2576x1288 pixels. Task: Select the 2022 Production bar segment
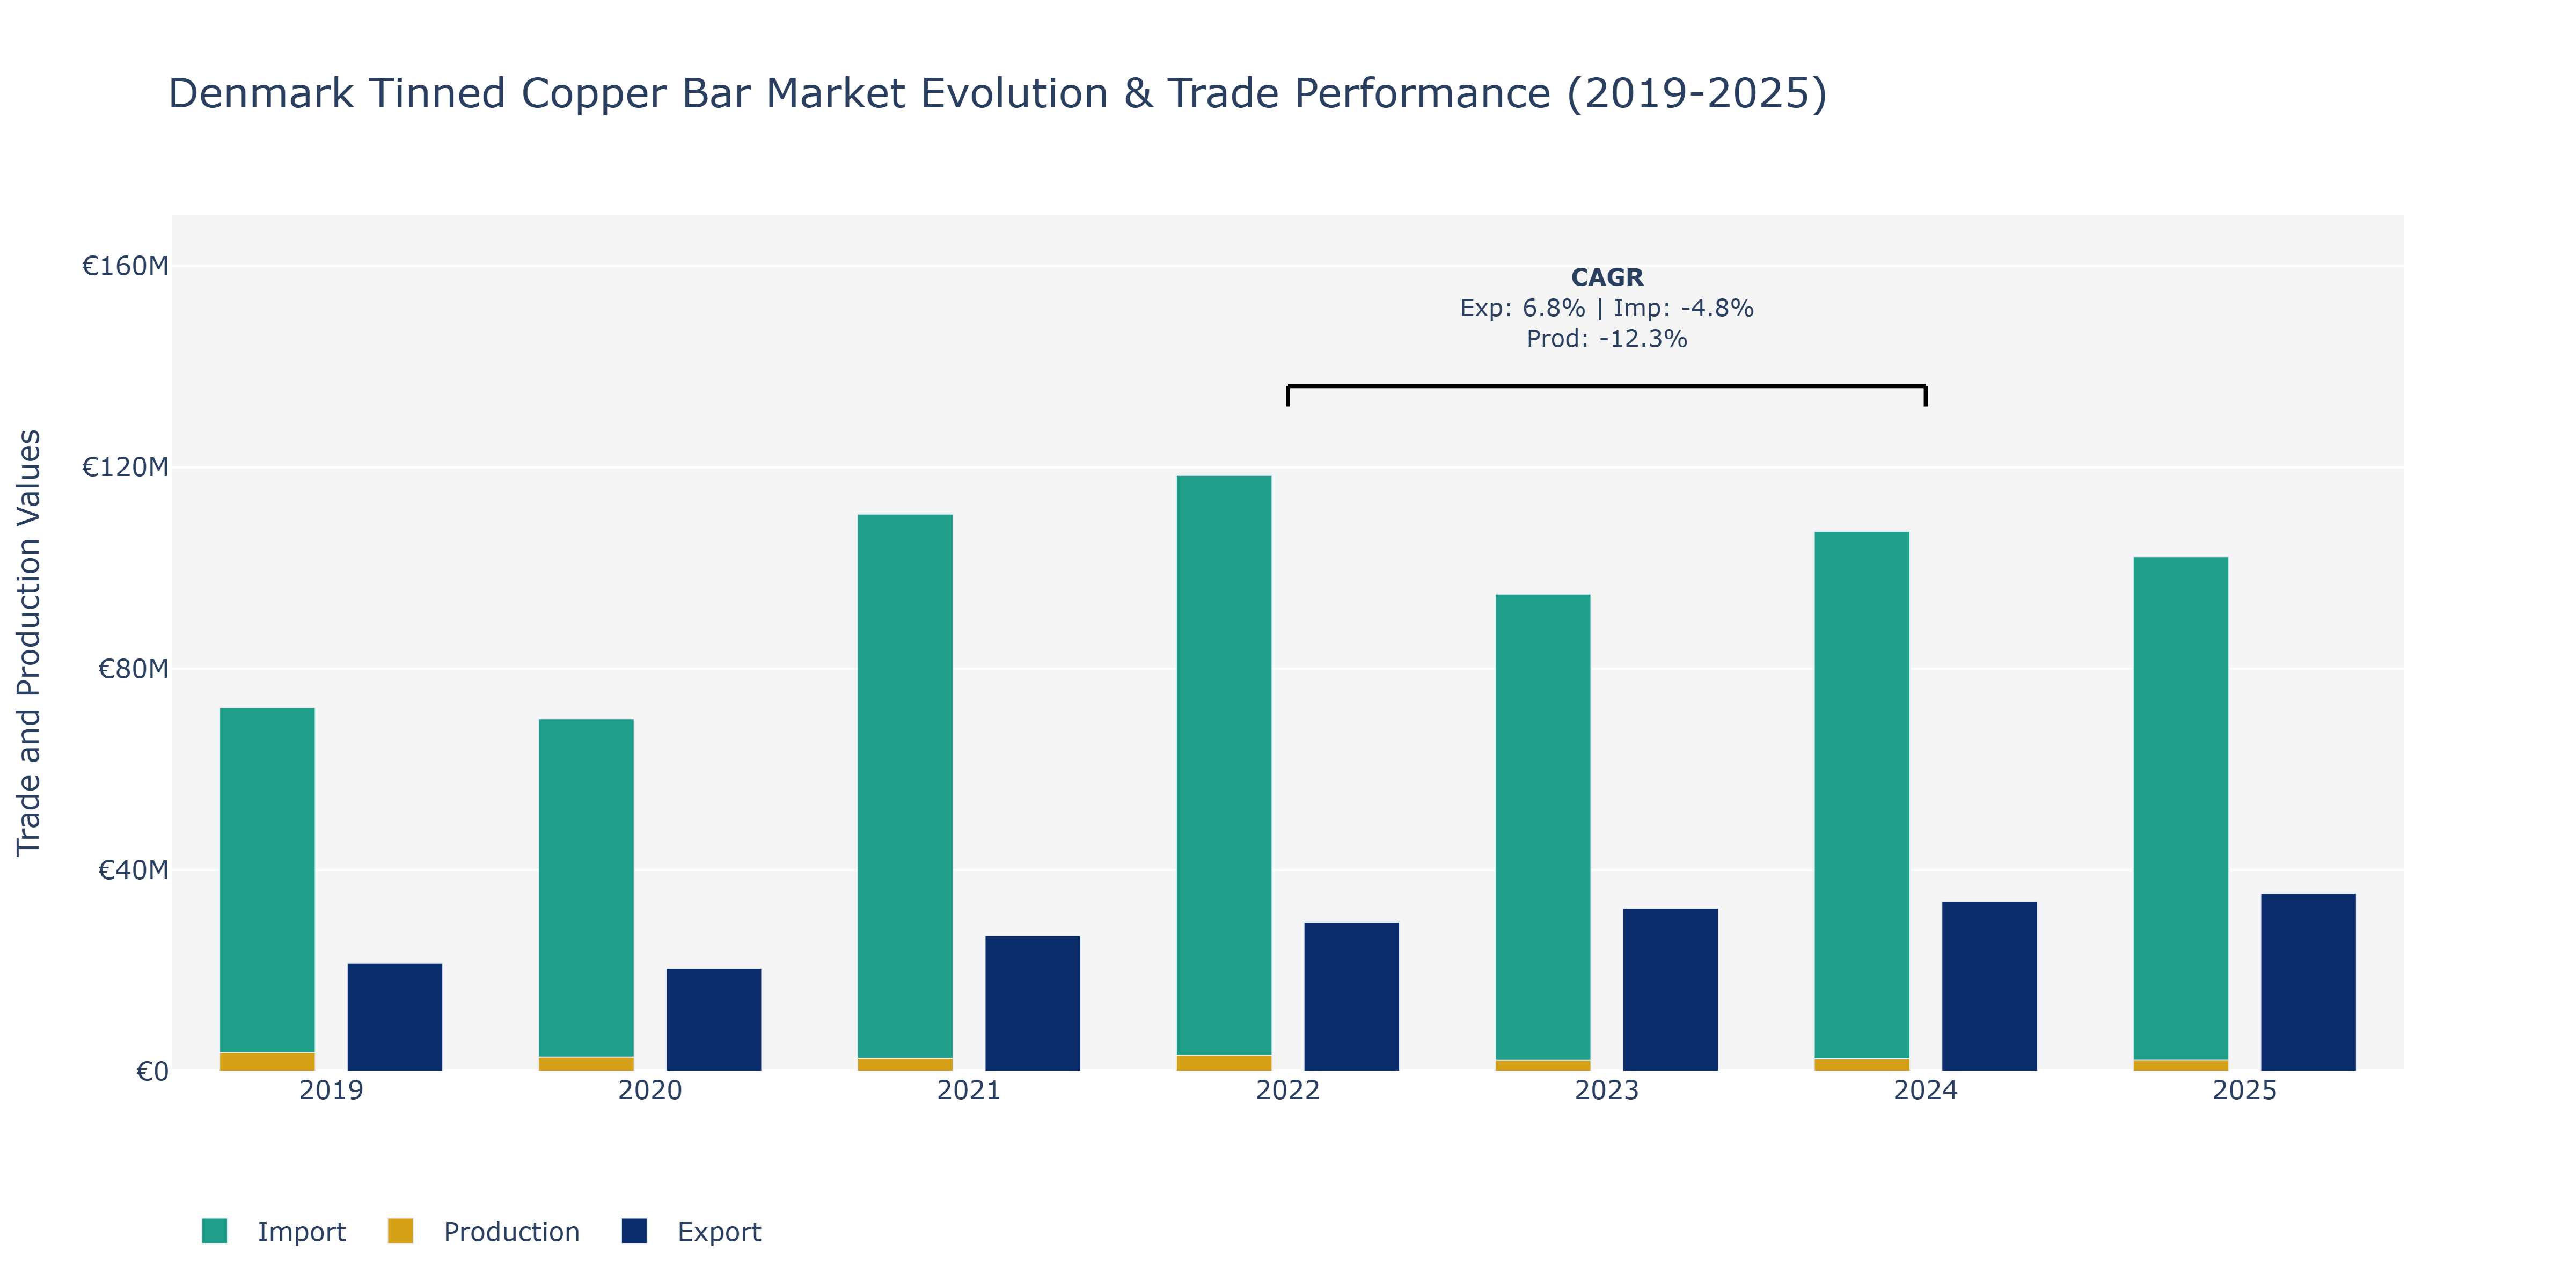coord(1224,1063)
